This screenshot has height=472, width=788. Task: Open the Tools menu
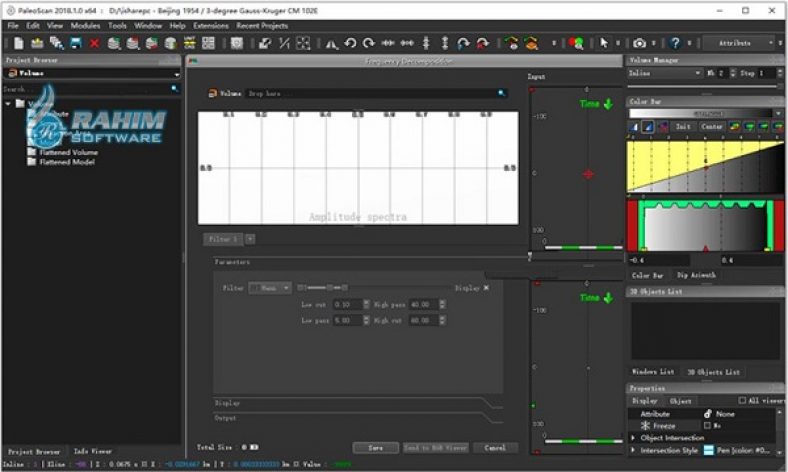pyautogui.click(x=117, y=26)
